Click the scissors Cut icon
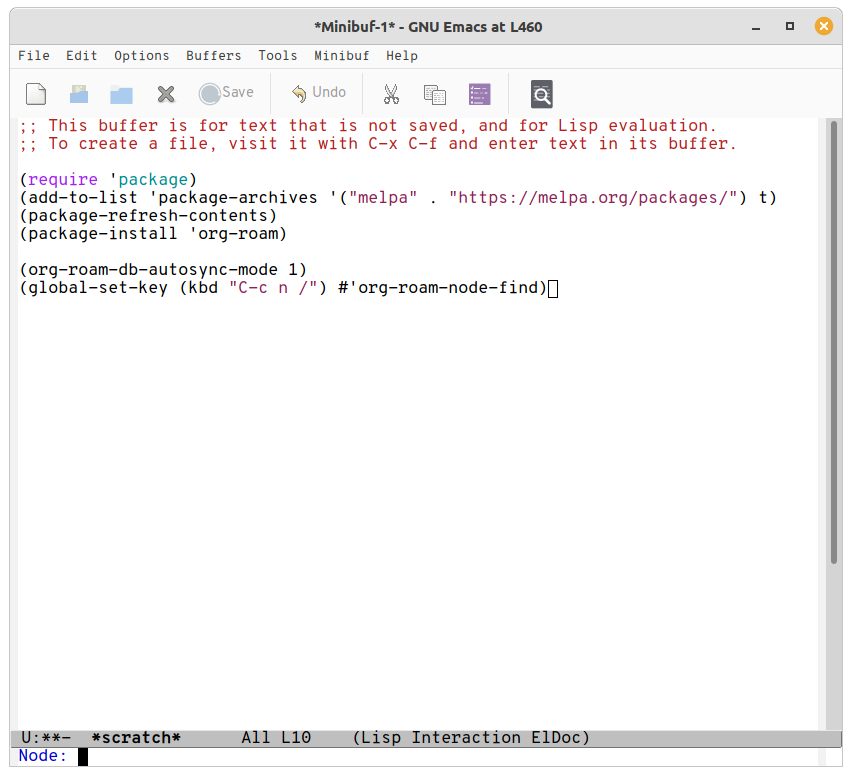 point(391,94)
